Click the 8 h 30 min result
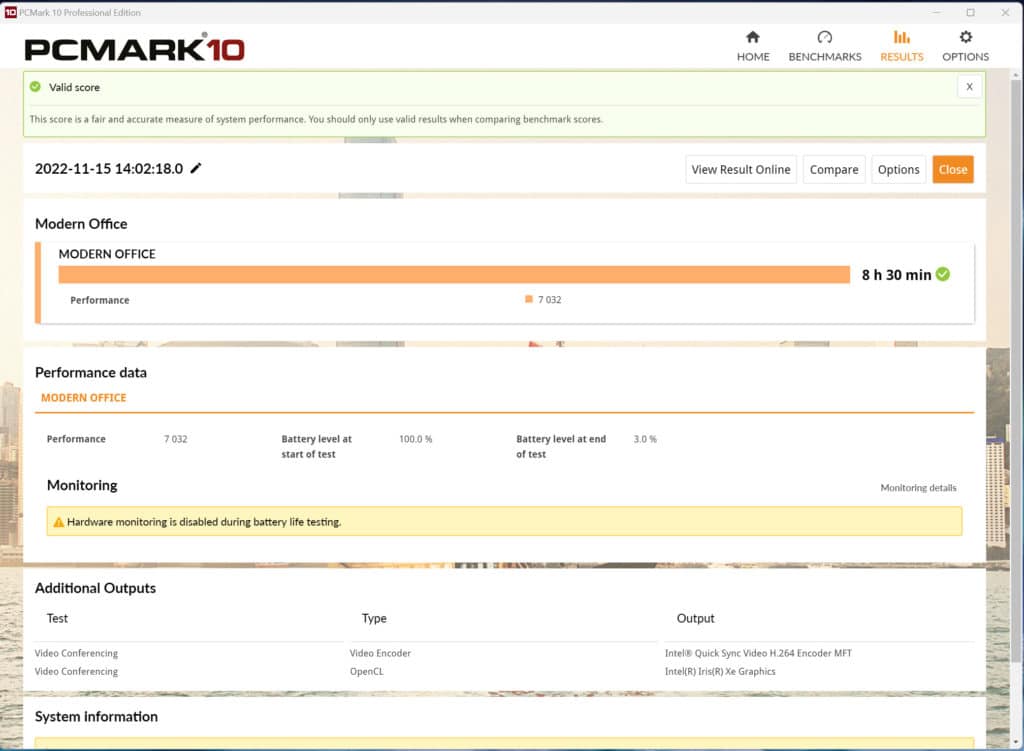 click(x=896, y=275)
